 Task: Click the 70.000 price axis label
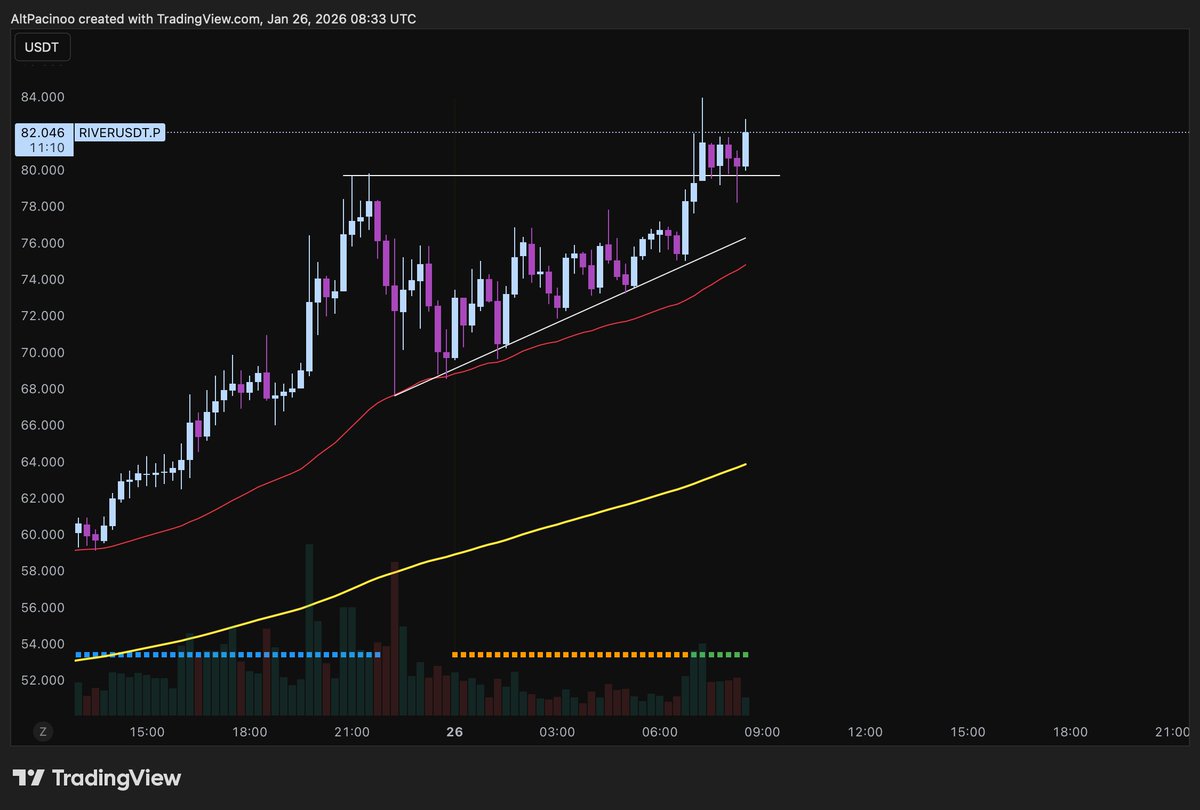[x=42, y=352]
